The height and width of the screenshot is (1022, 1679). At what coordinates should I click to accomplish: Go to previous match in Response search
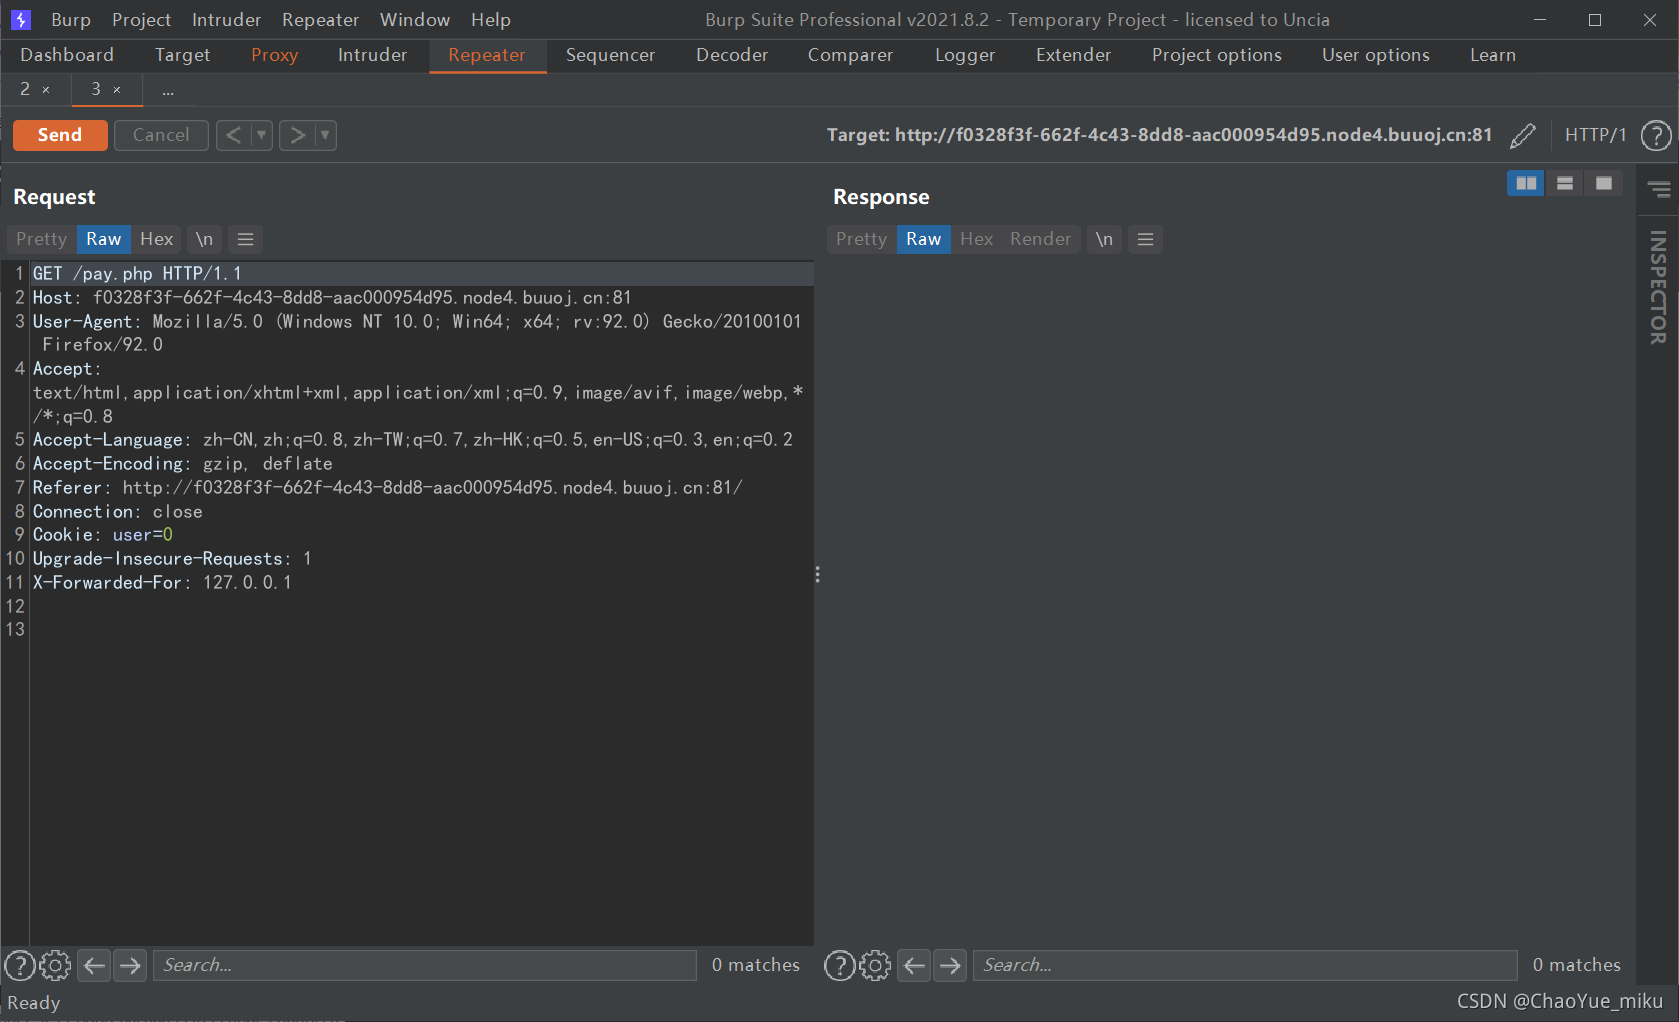(x=914, y=965)
